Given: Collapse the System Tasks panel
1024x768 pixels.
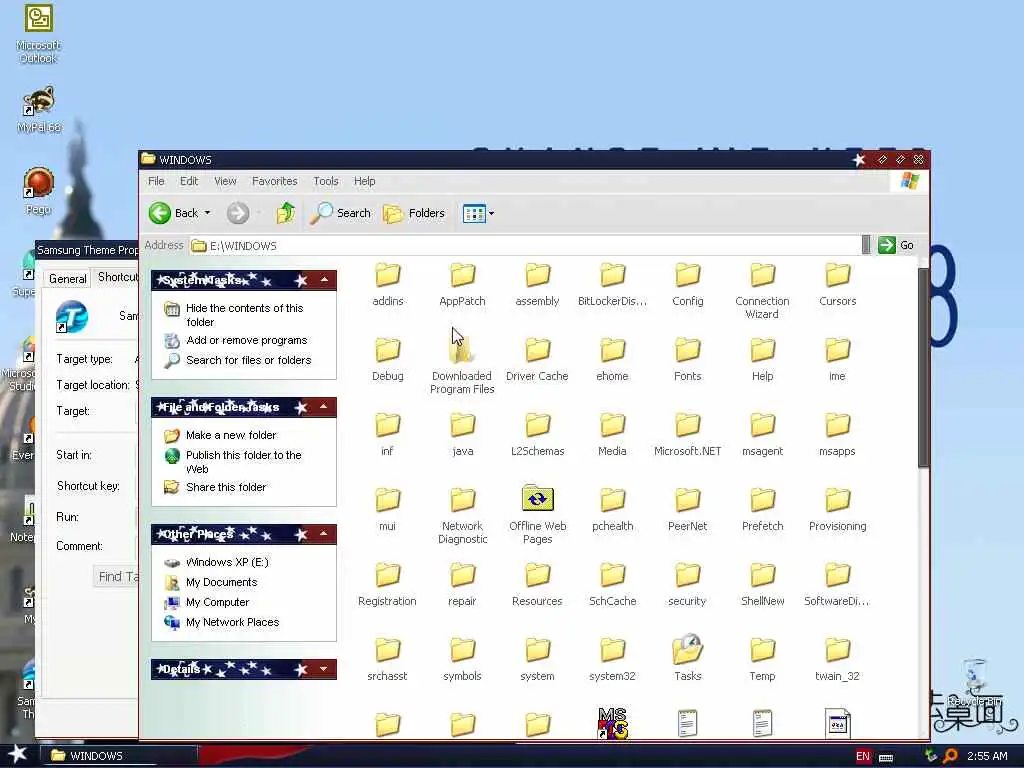Looking at the screenshot, I should [324, 280].
